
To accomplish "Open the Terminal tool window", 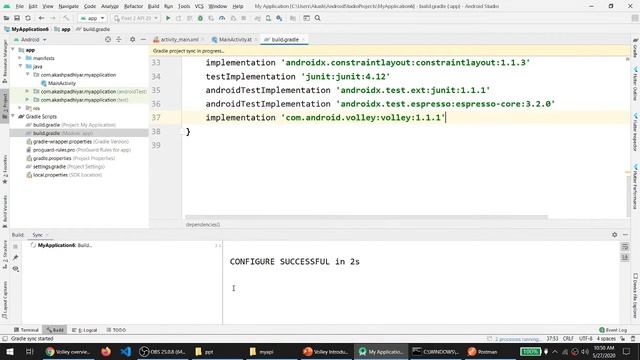I will [x=26, y=330].
